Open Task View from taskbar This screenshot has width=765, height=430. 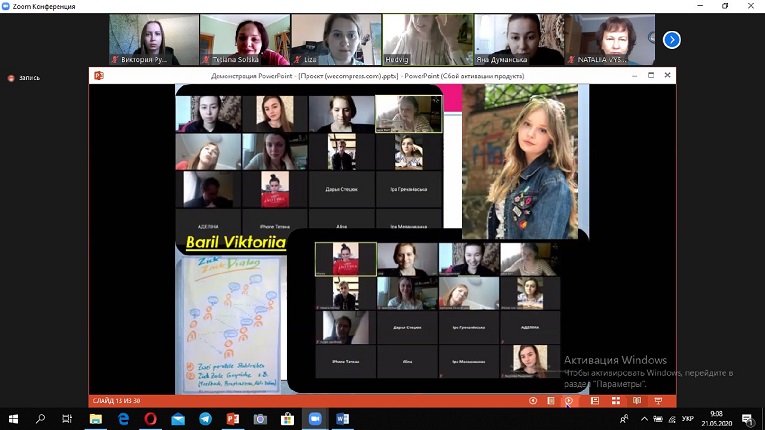coord(67,419)
